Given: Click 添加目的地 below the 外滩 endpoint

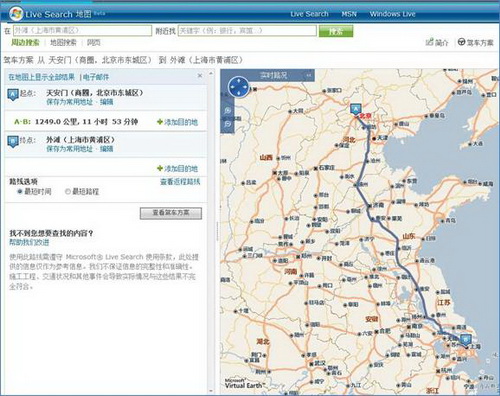Looking at the screenshot, I should [177, 169].
